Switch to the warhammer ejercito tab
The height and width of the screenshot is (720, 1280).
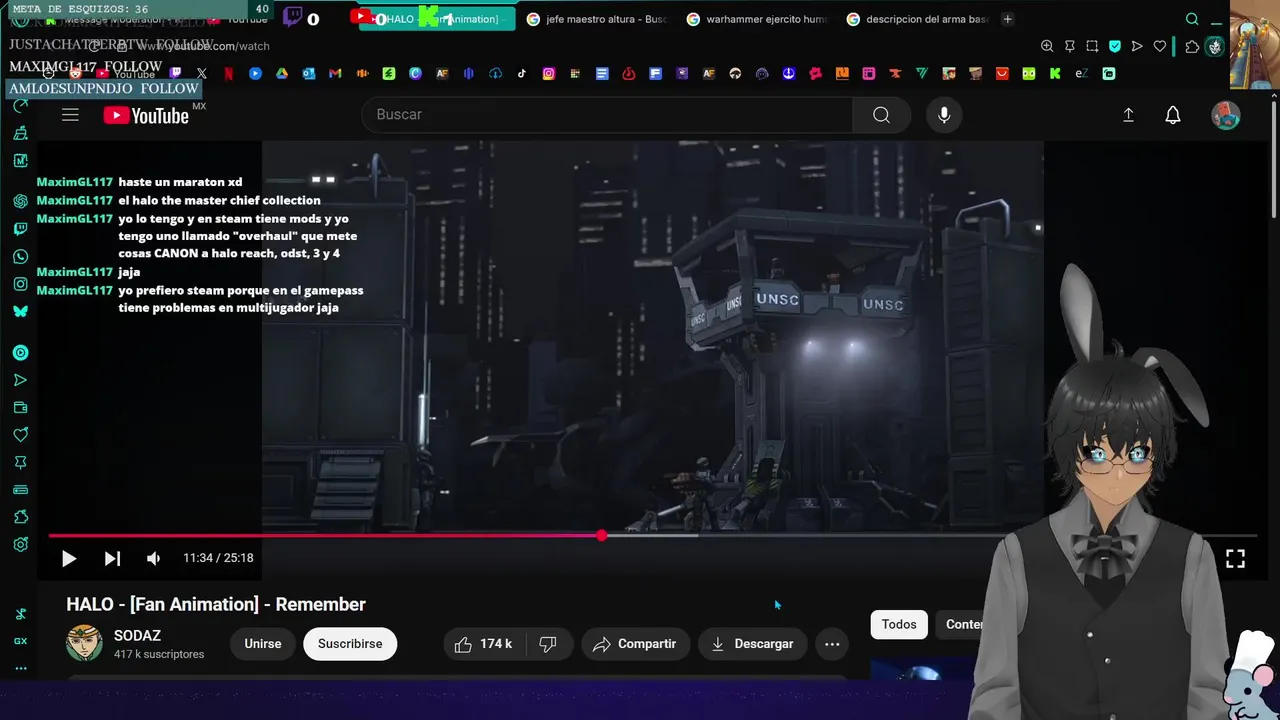(x=757, y=19)
